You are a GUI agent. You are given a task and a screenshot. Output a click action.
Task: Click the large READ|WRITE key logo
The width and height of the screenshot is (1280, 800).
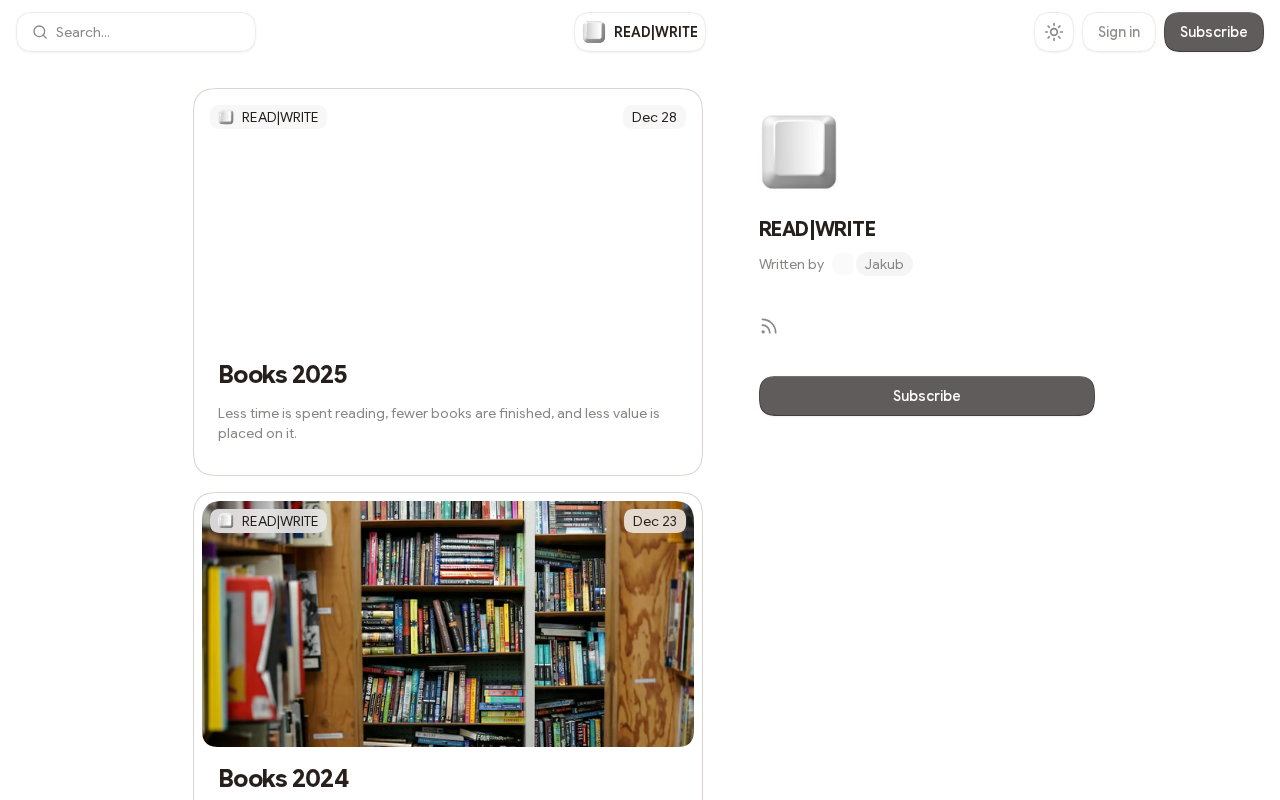coord(799,152)
